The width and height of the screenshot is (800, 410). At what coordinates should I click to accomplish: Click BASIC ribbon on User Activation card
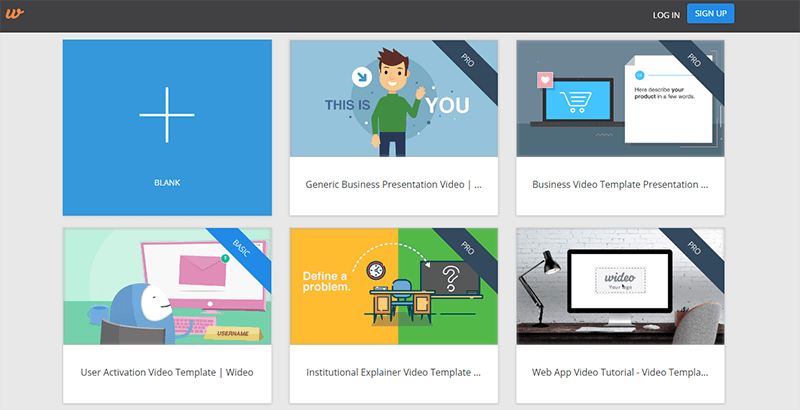point(241,248)
